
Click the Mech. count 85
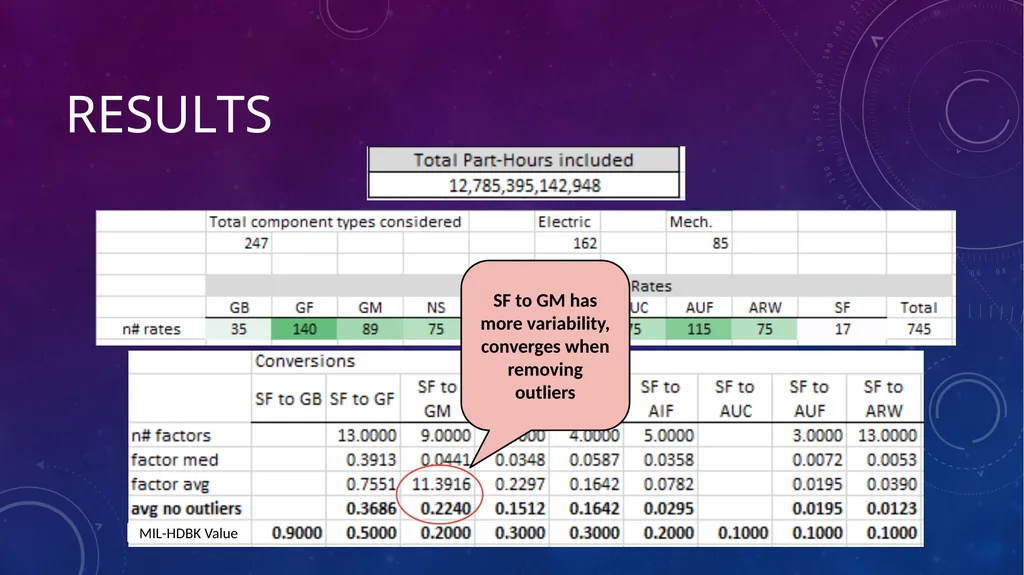(720, 243)
